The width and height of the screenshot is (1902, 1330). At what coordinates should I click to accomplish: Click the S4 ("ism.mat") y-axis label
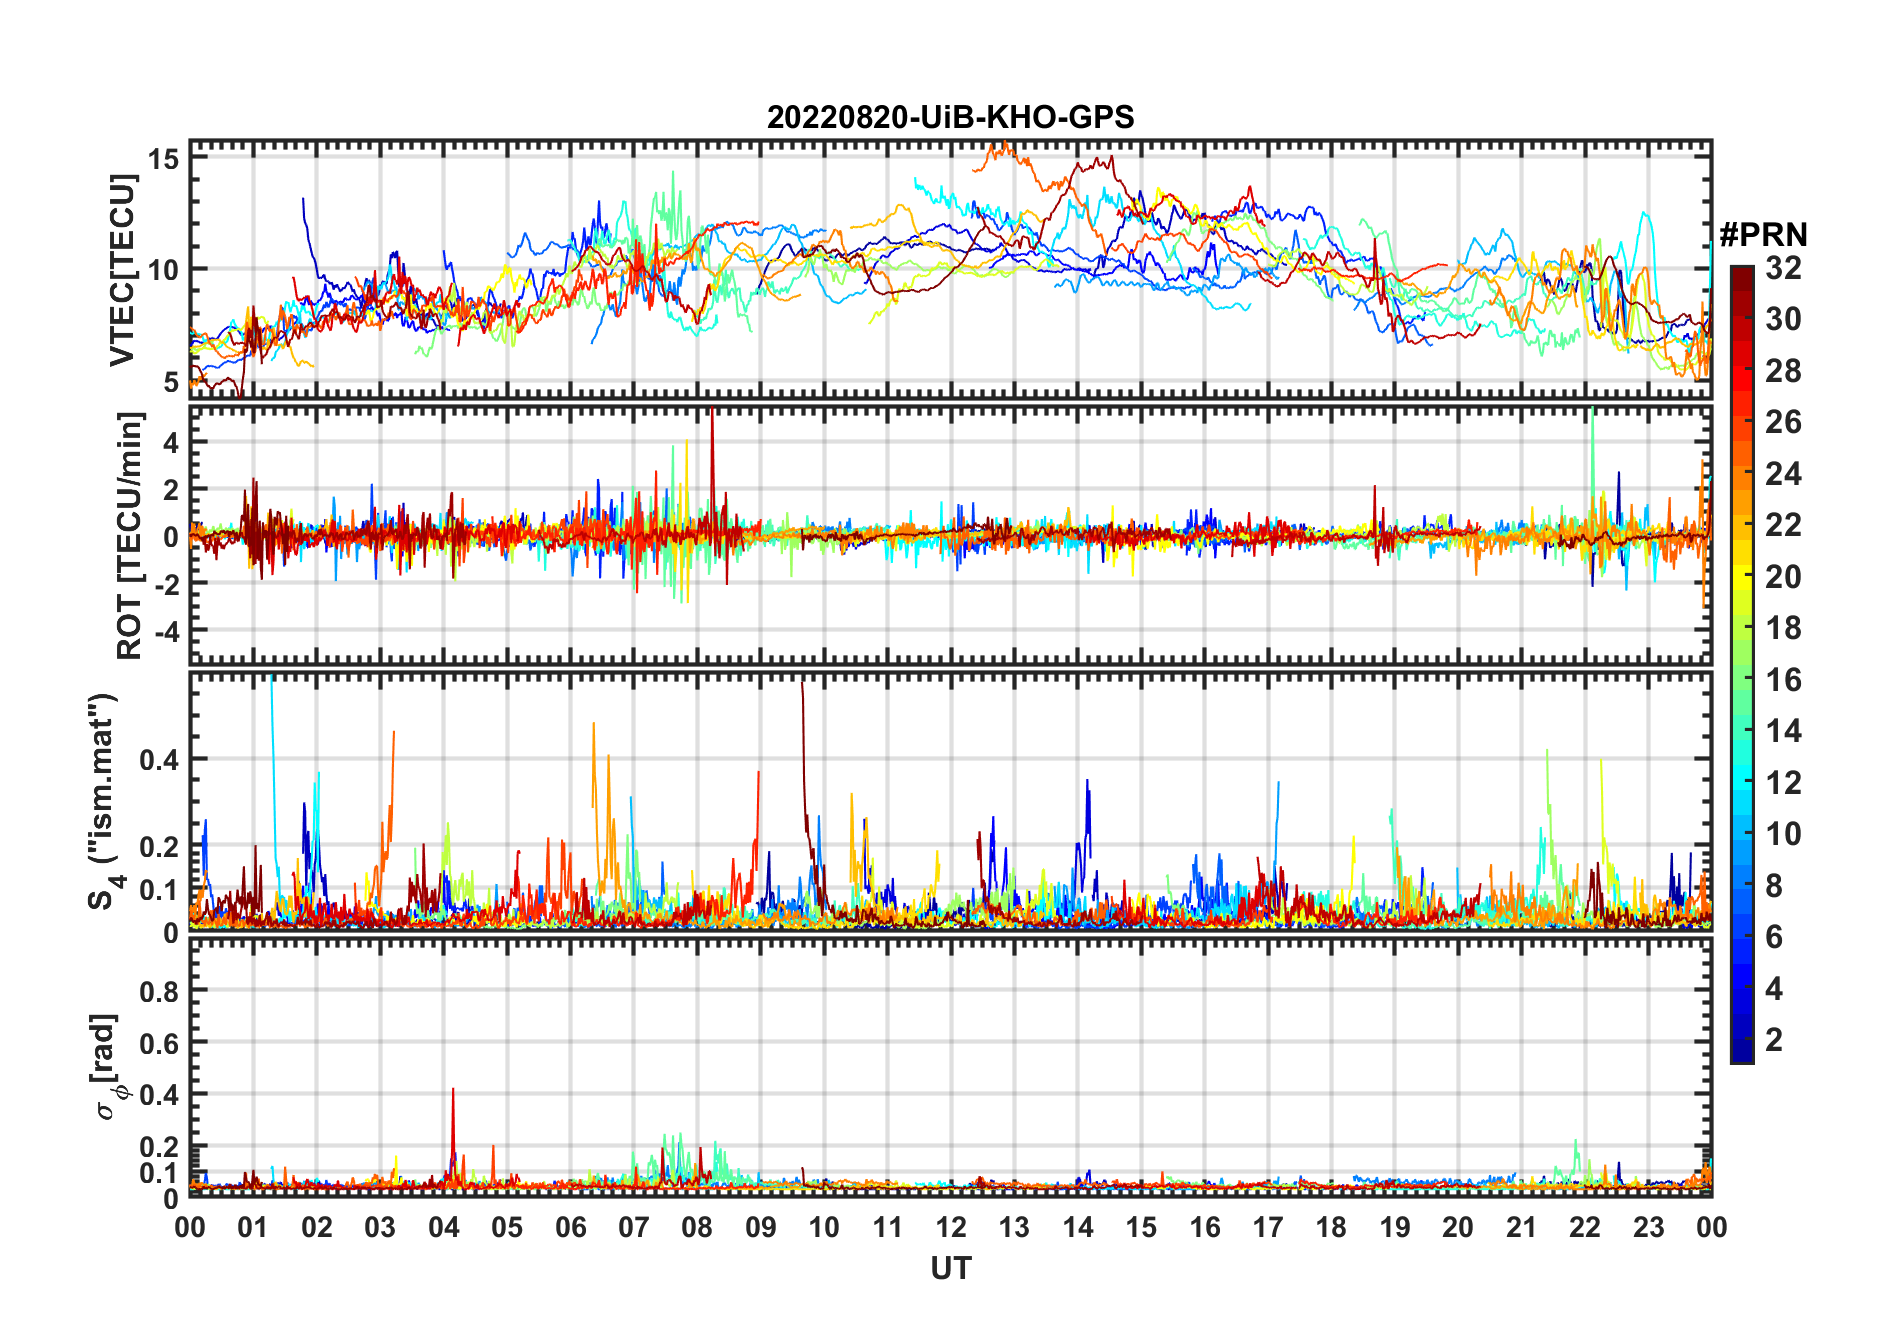pyautogui.click(x=103, y=801)
